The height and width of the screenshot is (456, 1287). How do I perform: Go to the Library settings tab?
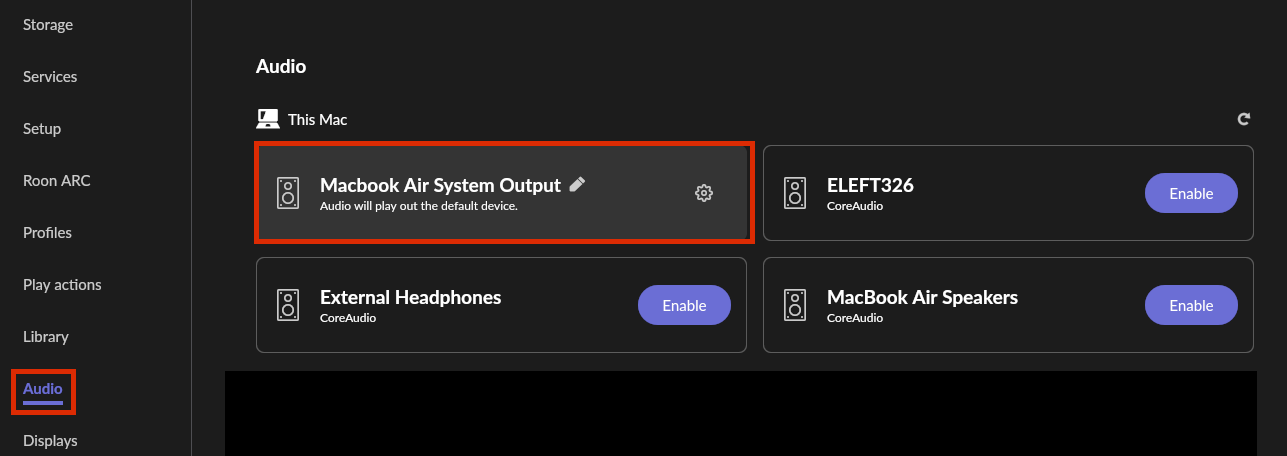(46, 336)
